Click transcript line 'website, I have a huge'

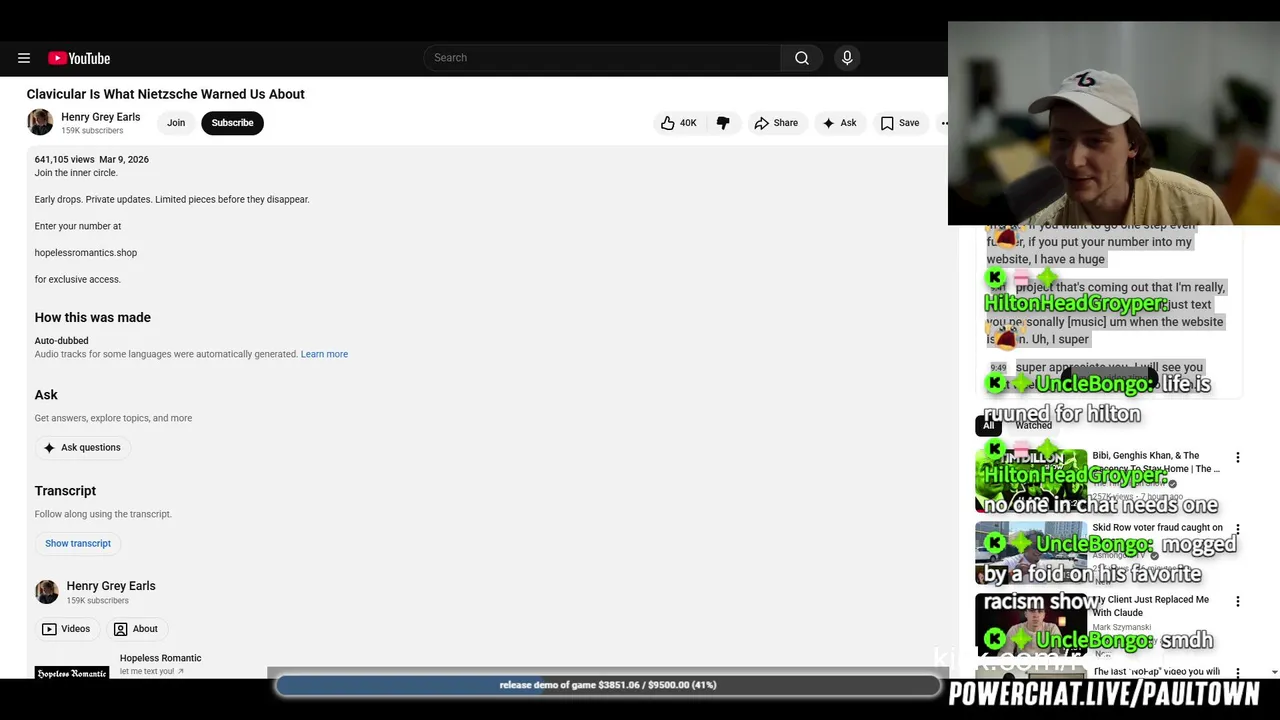coord(1046,259)
